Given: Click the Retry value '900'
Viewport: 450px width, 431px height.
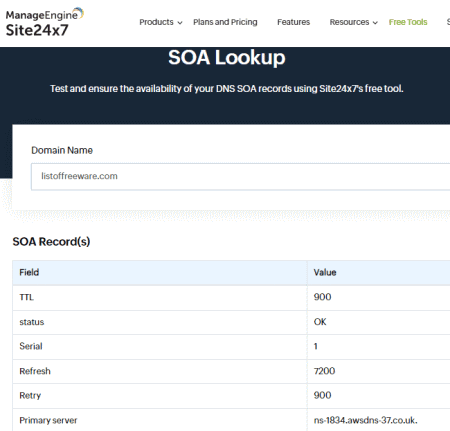Looking at the screenshot, I should pyautogui.click(x=322, y=395).
